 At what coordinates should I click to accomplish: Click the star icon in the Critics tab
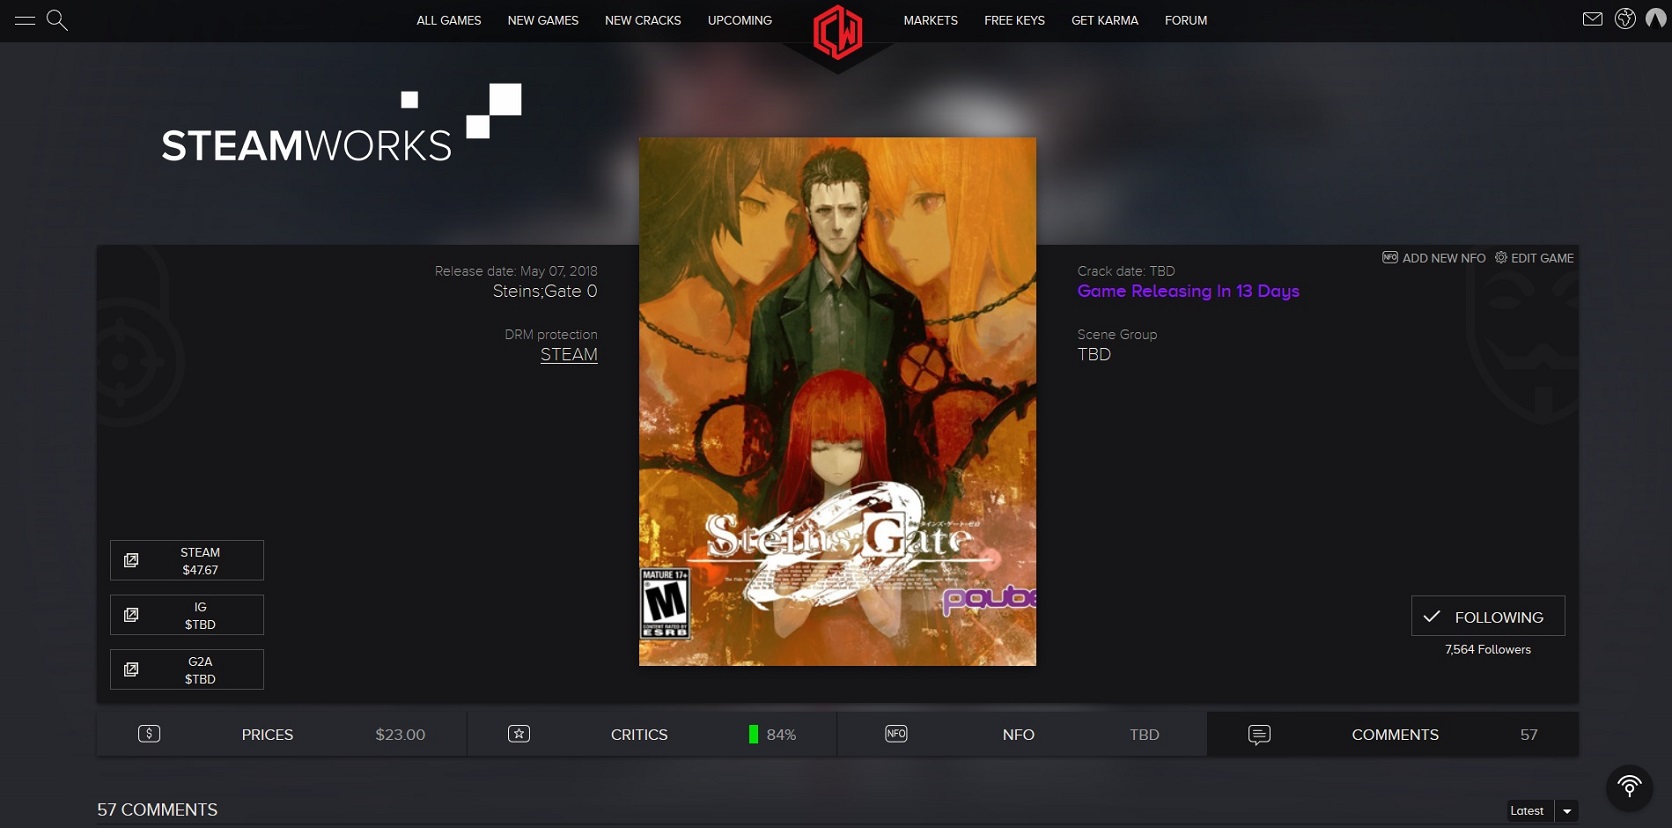519,734
